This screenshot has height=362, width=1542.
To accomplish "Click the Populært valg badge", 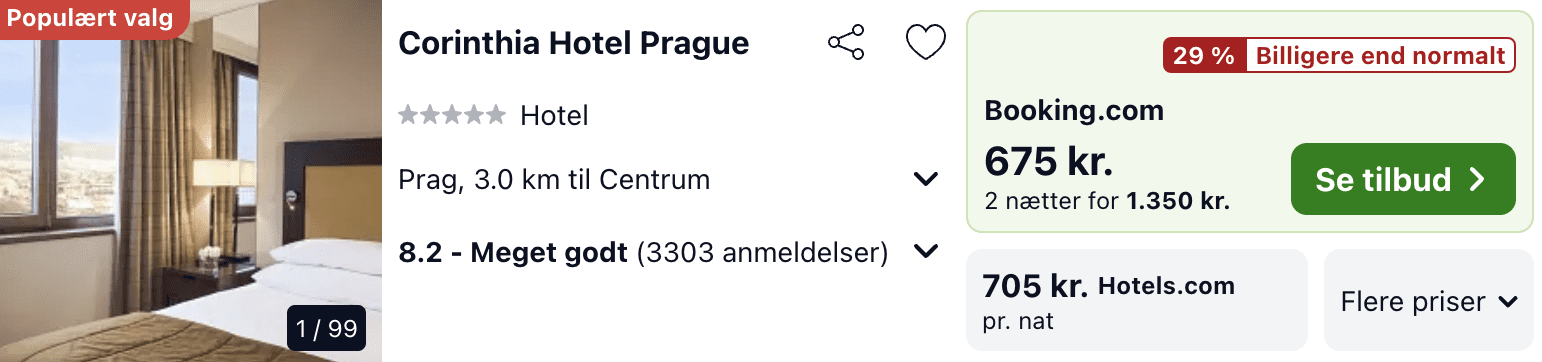I will tap(91, 18).
